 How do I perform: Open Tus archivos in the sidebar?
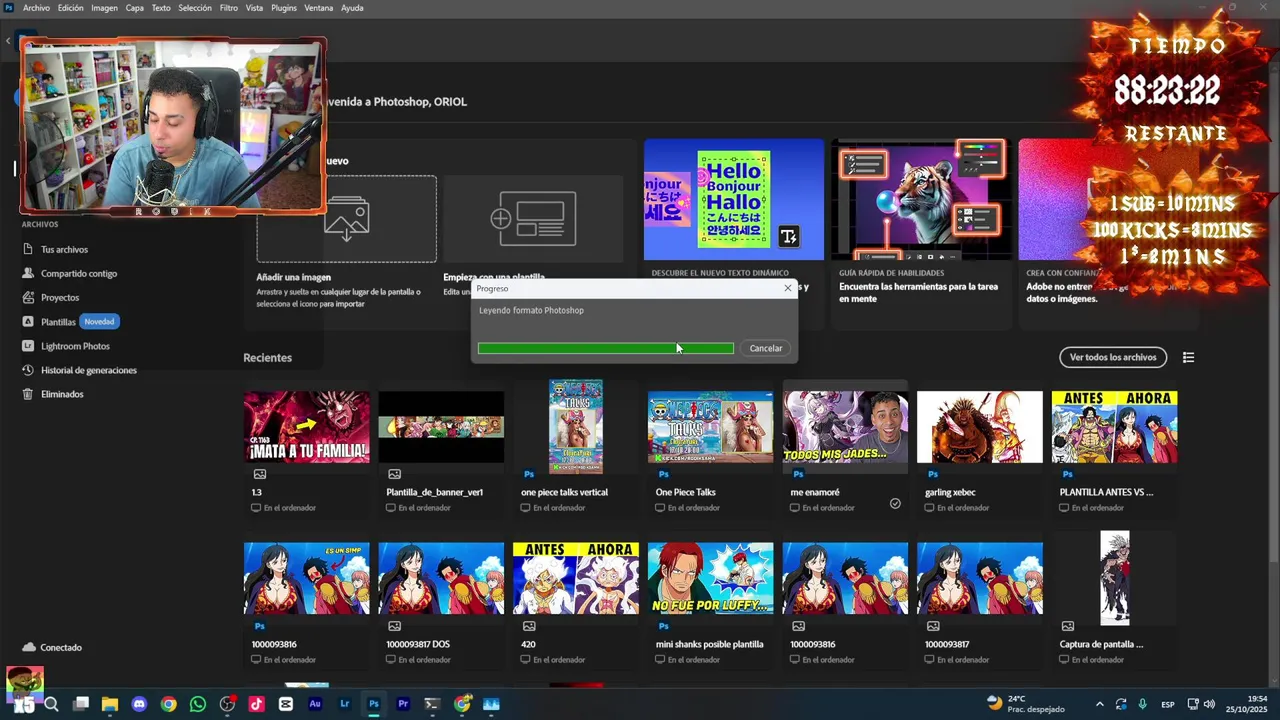tap(64, 249)
